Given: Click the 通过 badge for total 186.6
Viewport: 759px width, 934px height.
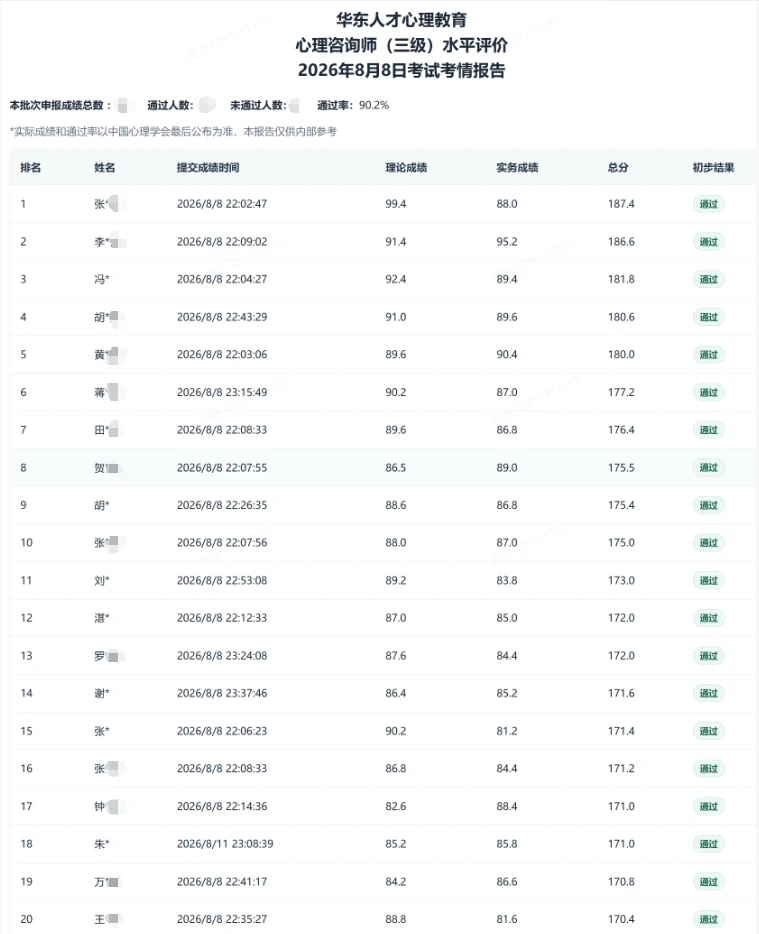Looking at the screenshot, I should 708,242.
